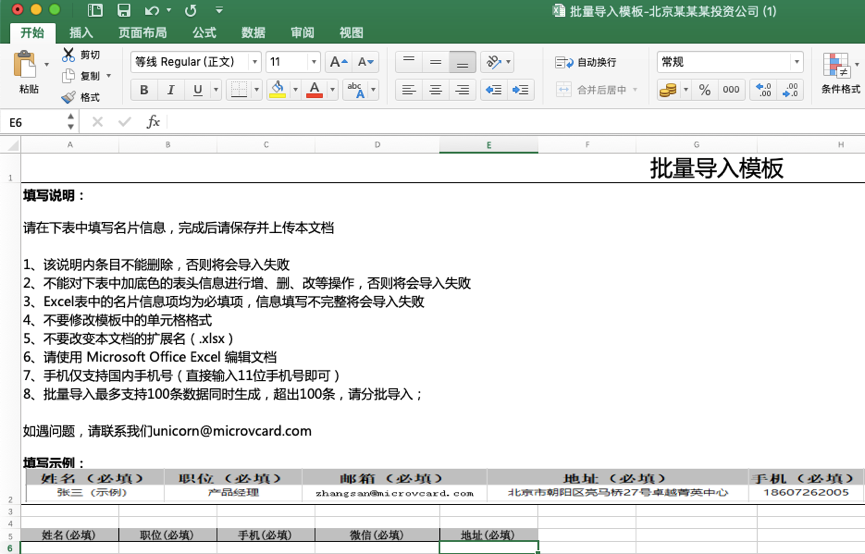Click the 自动换行 wrap text button
This screenshot has width=865, height=554.
pyautogui.click(x=586, y=62)
